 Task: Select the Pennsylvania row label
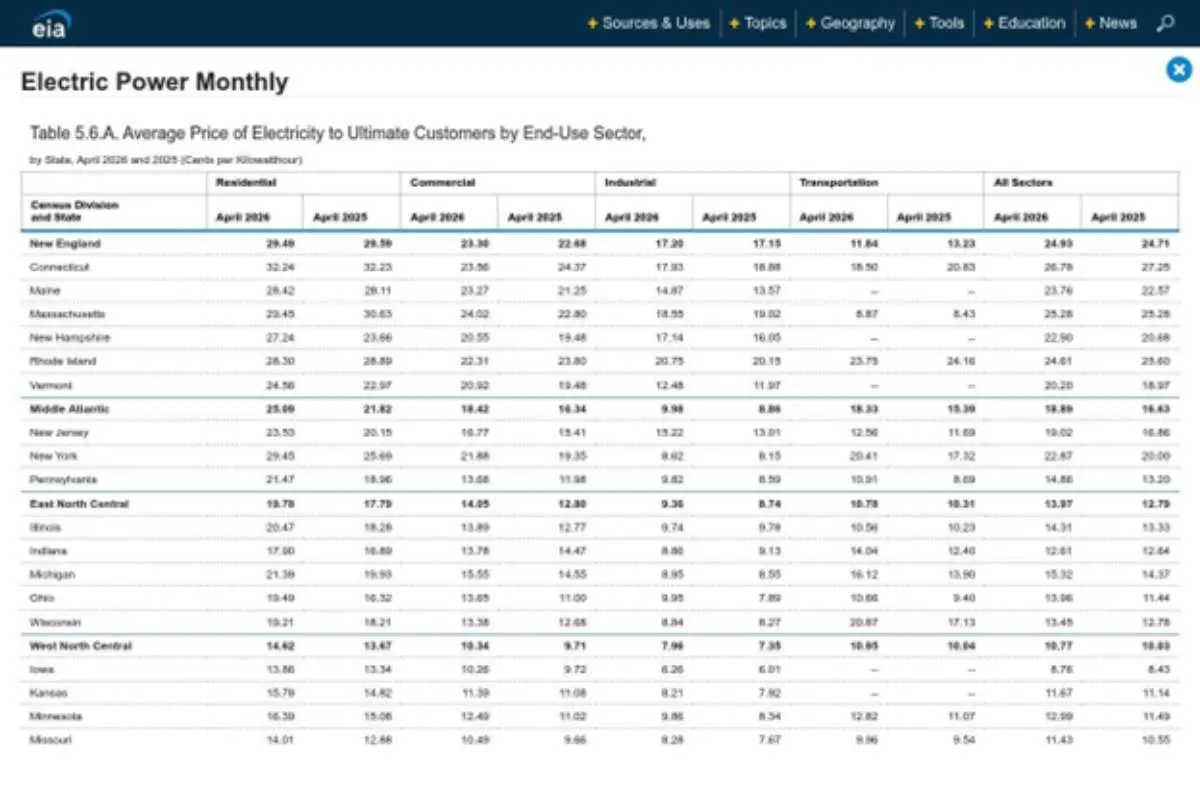[x=64, y=480]
